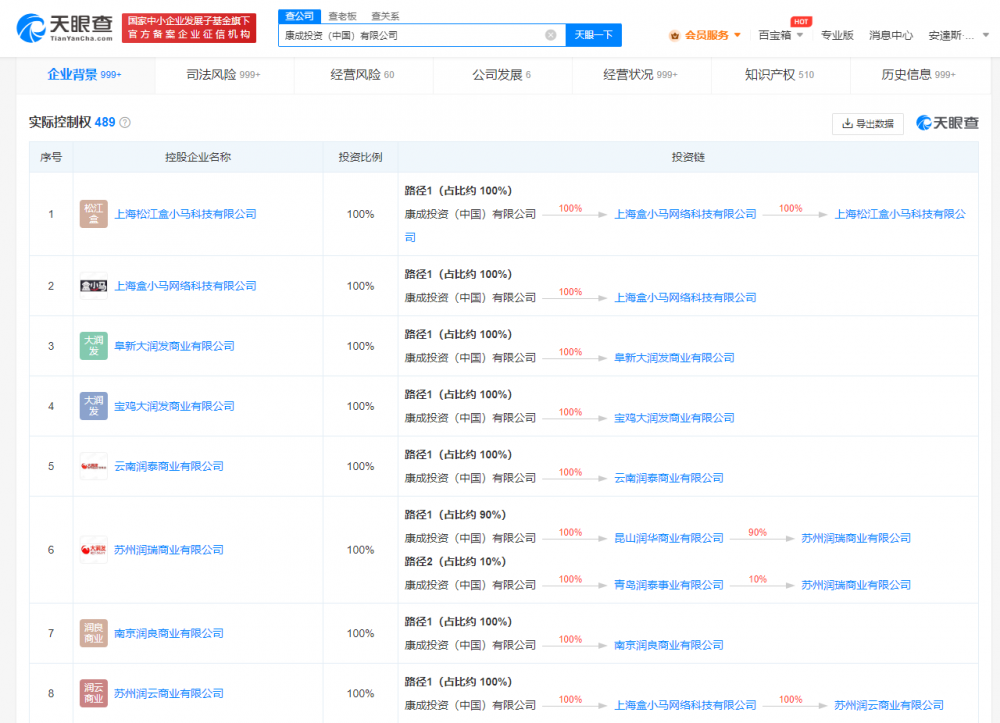
Task: Click 云南润泰商业有限公司 in the investment chain column
Action: point(668,478)
